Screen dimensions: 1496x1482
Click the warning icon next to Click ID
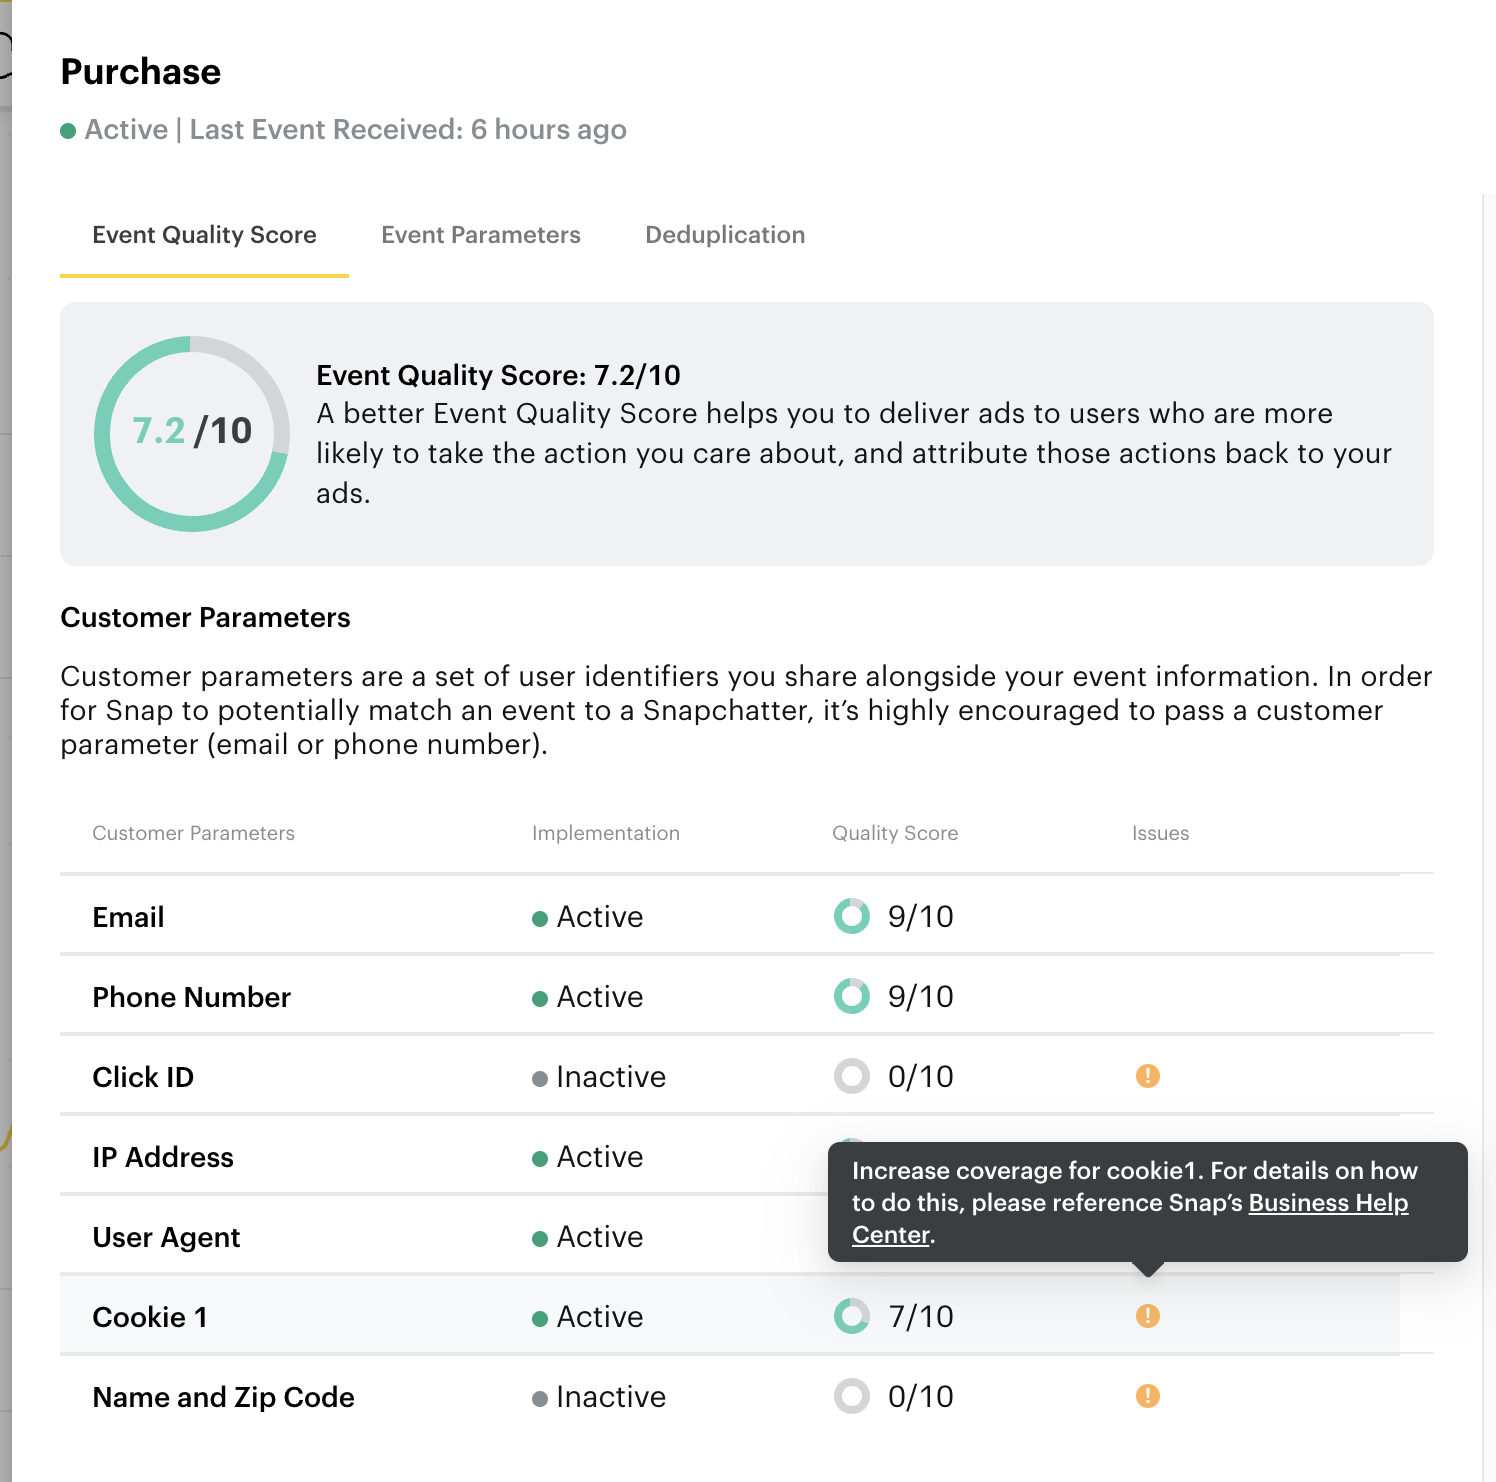point(1148,1076)
